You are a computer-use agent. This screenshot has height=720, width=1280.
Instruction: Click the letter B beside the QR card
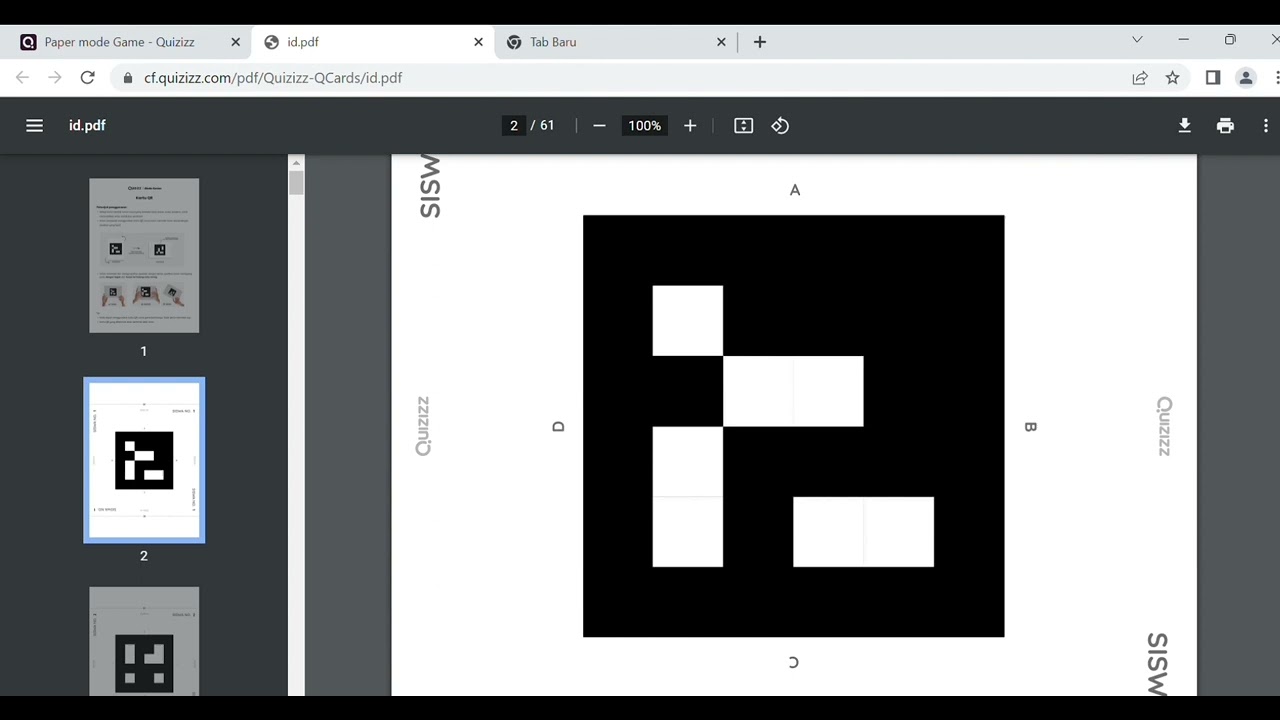coord(1030,427)
